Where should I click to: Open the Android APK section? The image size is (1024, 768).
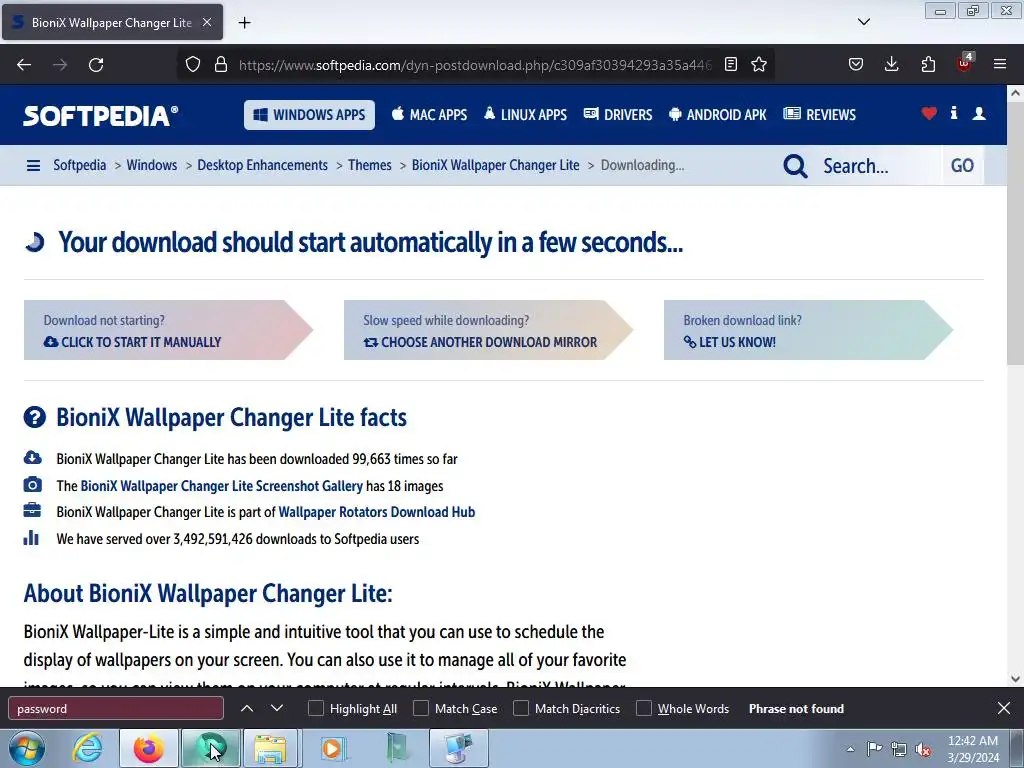(x=718, y=115)
